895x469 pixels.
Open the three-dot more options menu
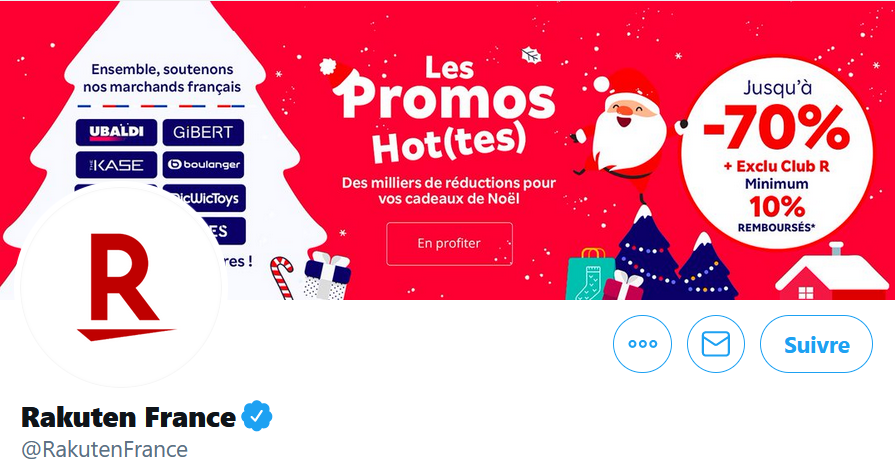pos(642,344)
